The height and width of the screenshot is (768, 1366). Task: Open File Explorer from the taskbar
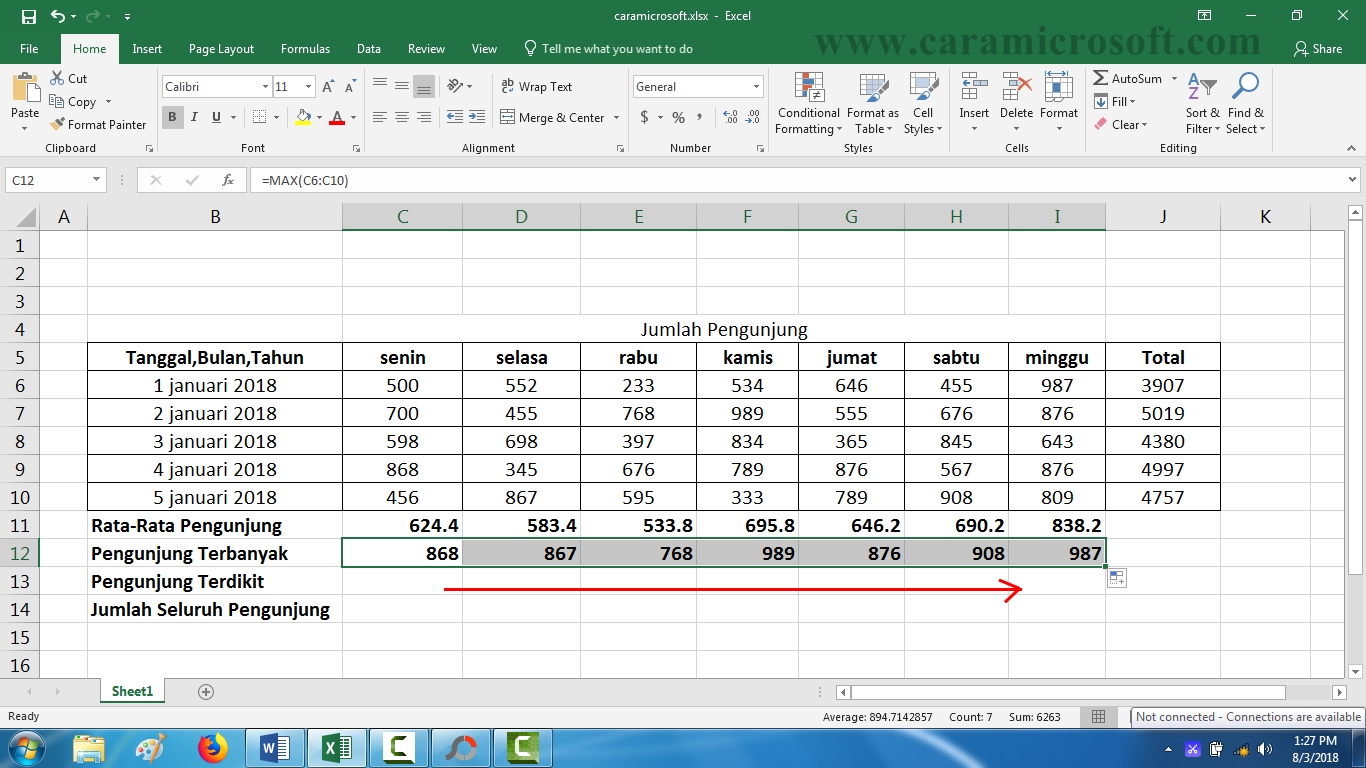click(x=88, y=748)
